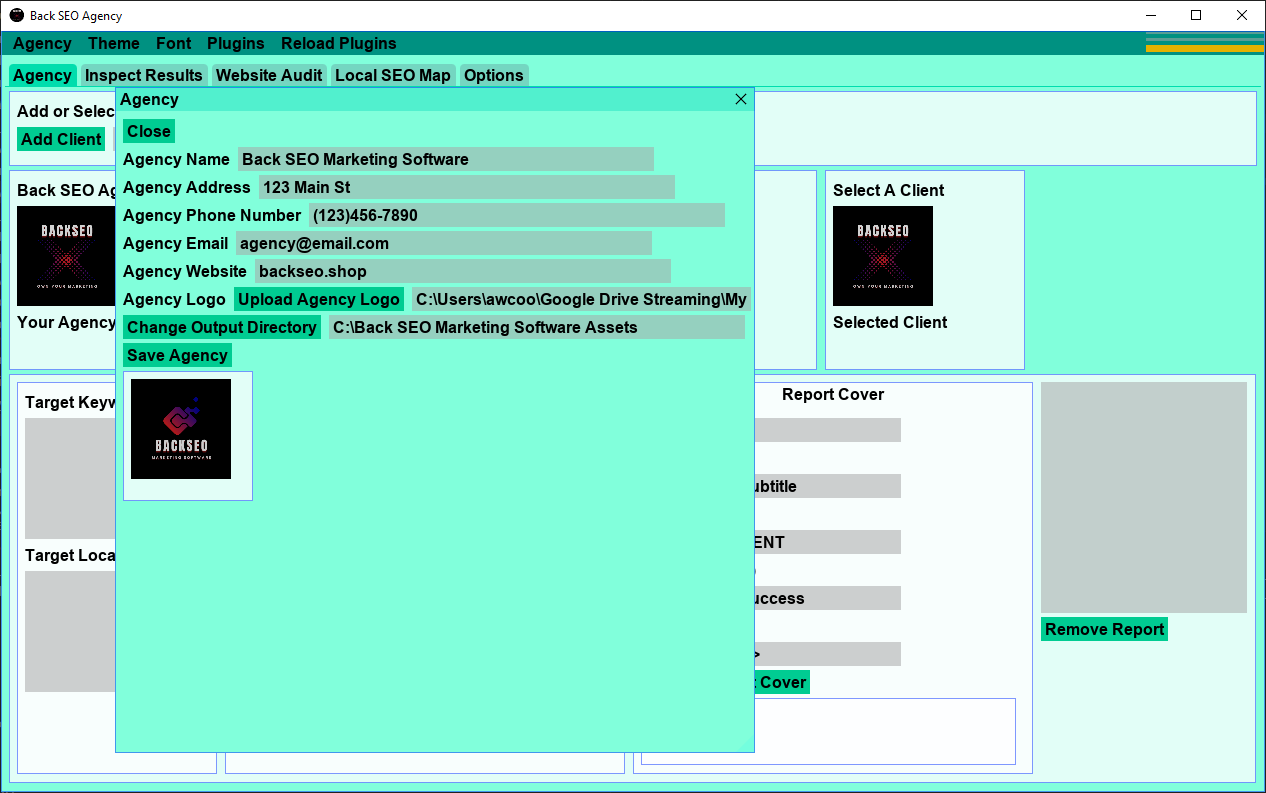This screenshot has height=793, width=1266.
Task: Click Upload Agency Logo button
Action: click(319, 299)
